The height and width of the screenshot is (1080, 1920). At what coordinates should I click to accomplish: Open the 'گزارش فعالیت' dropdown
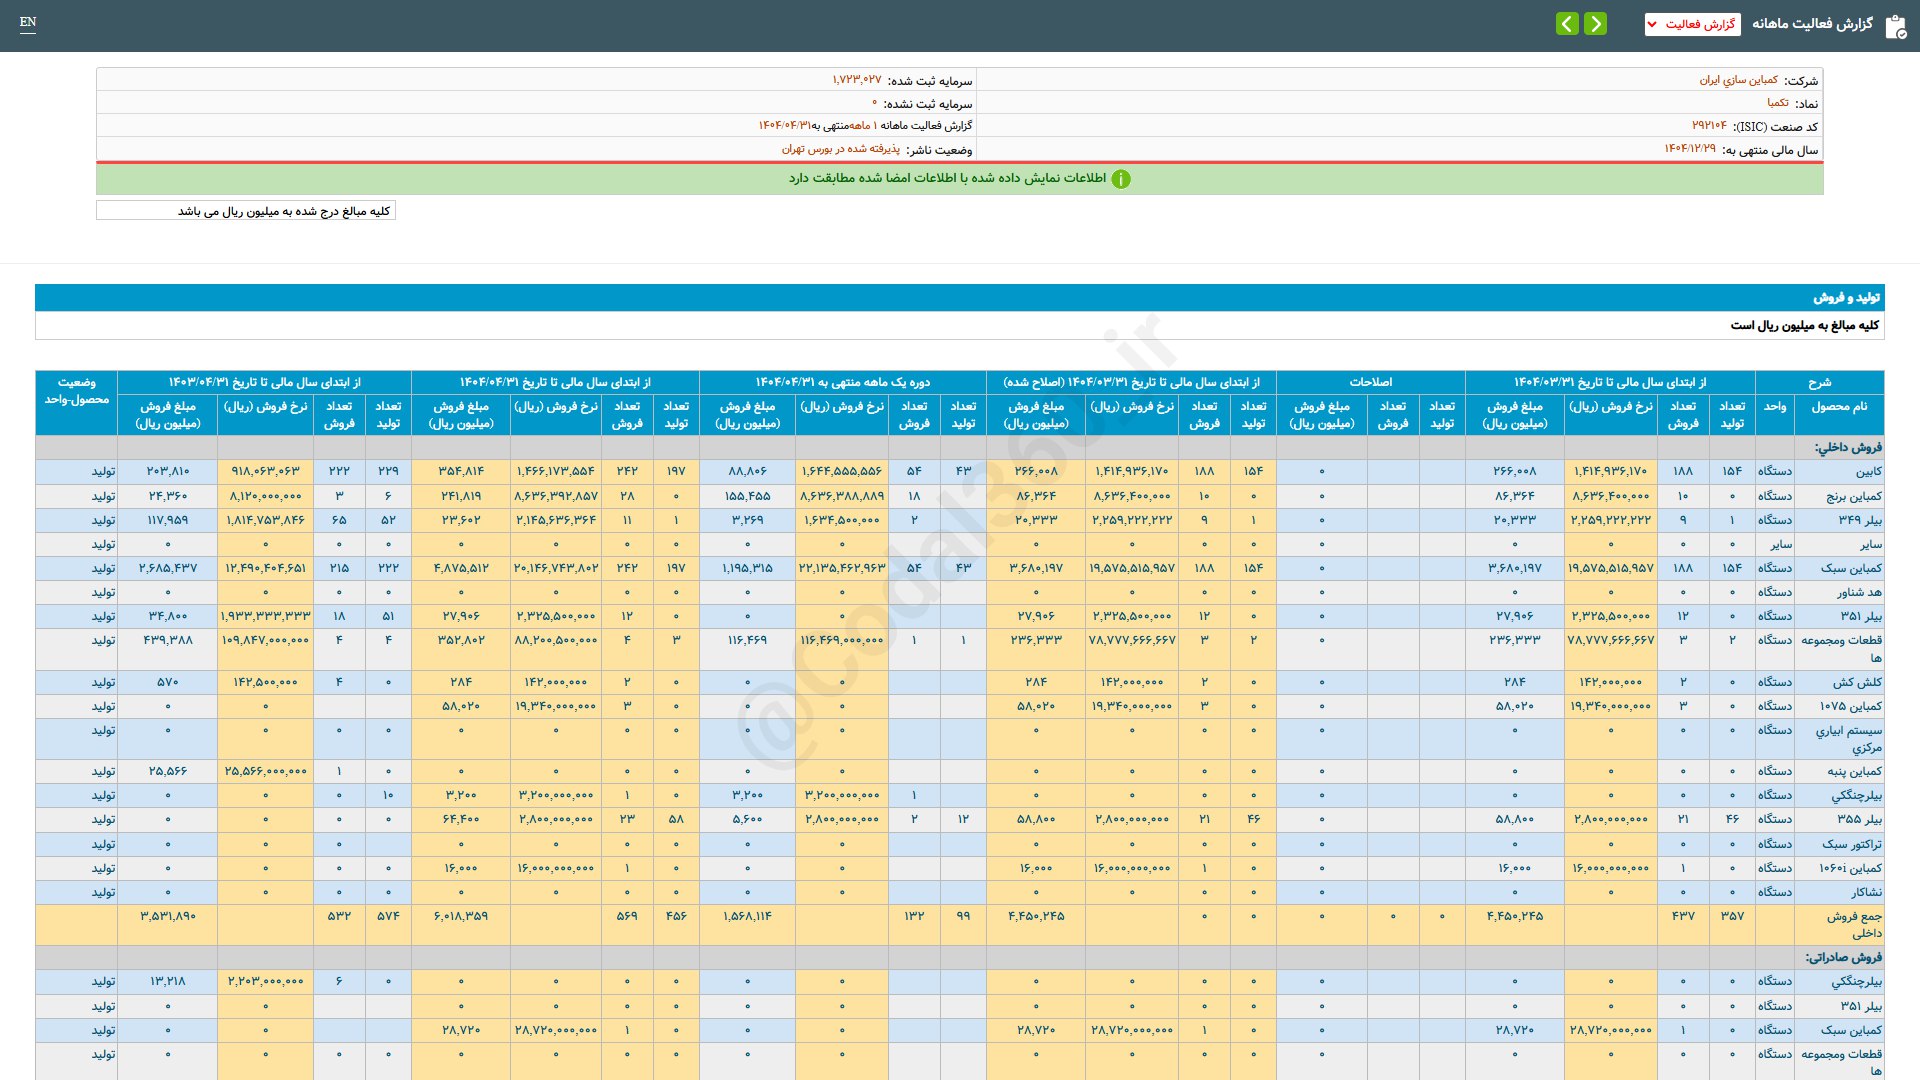pyautogui.click(x=1692, y=24)
